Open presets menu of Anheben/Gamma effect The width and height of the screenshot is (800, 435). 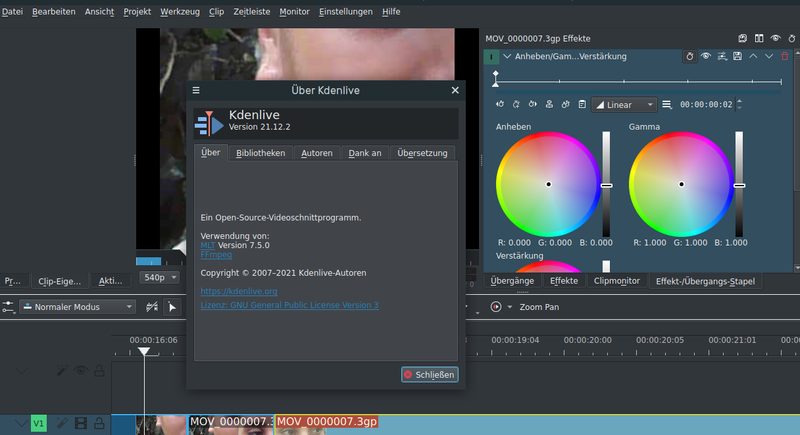pyautogui.click(x=722, y=56)
